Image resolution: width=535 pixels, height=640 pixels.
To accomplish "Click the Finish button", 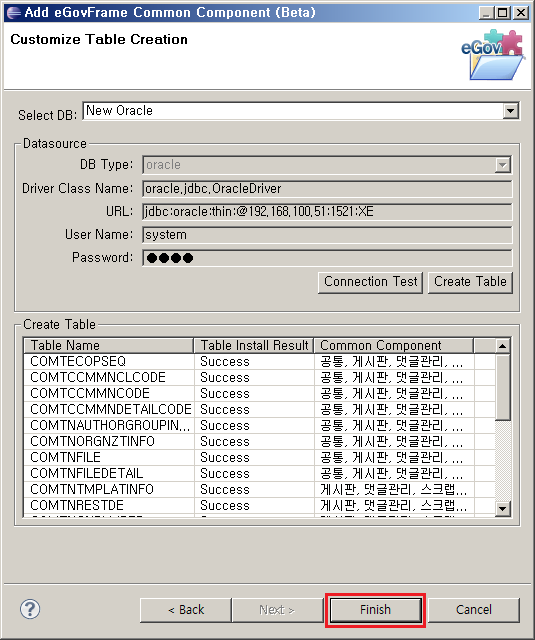I will coord(375,610).
